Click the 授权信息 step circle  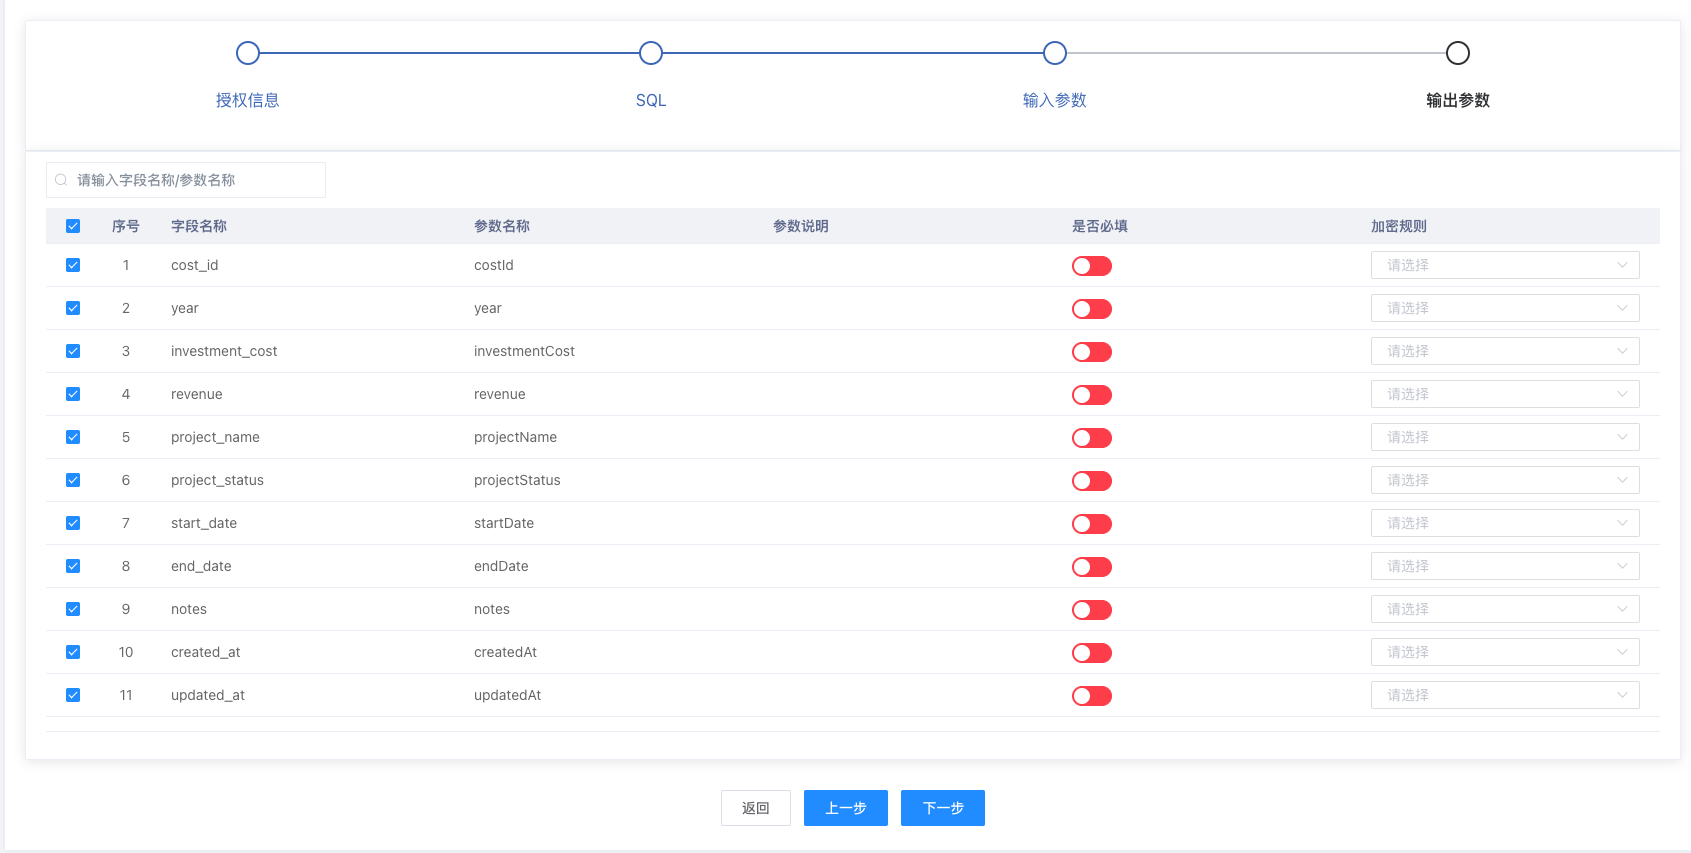[x=248, y=53]
